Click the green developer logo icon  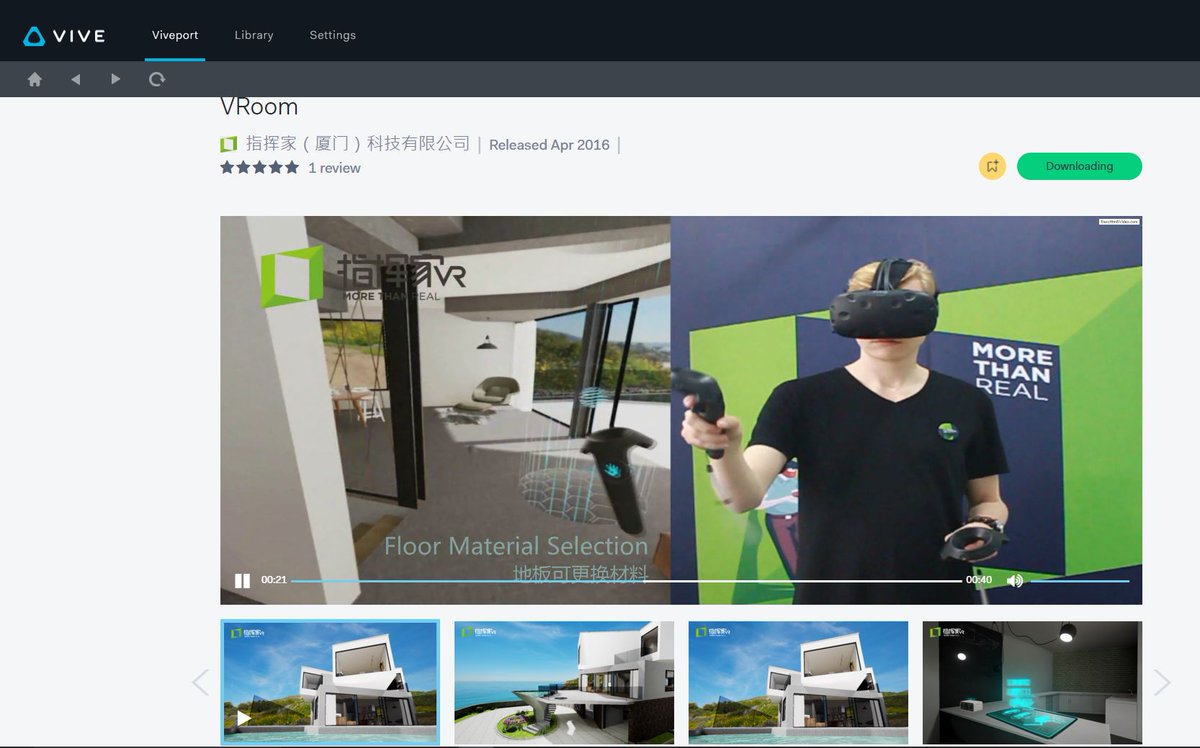(x=229, y=145)
